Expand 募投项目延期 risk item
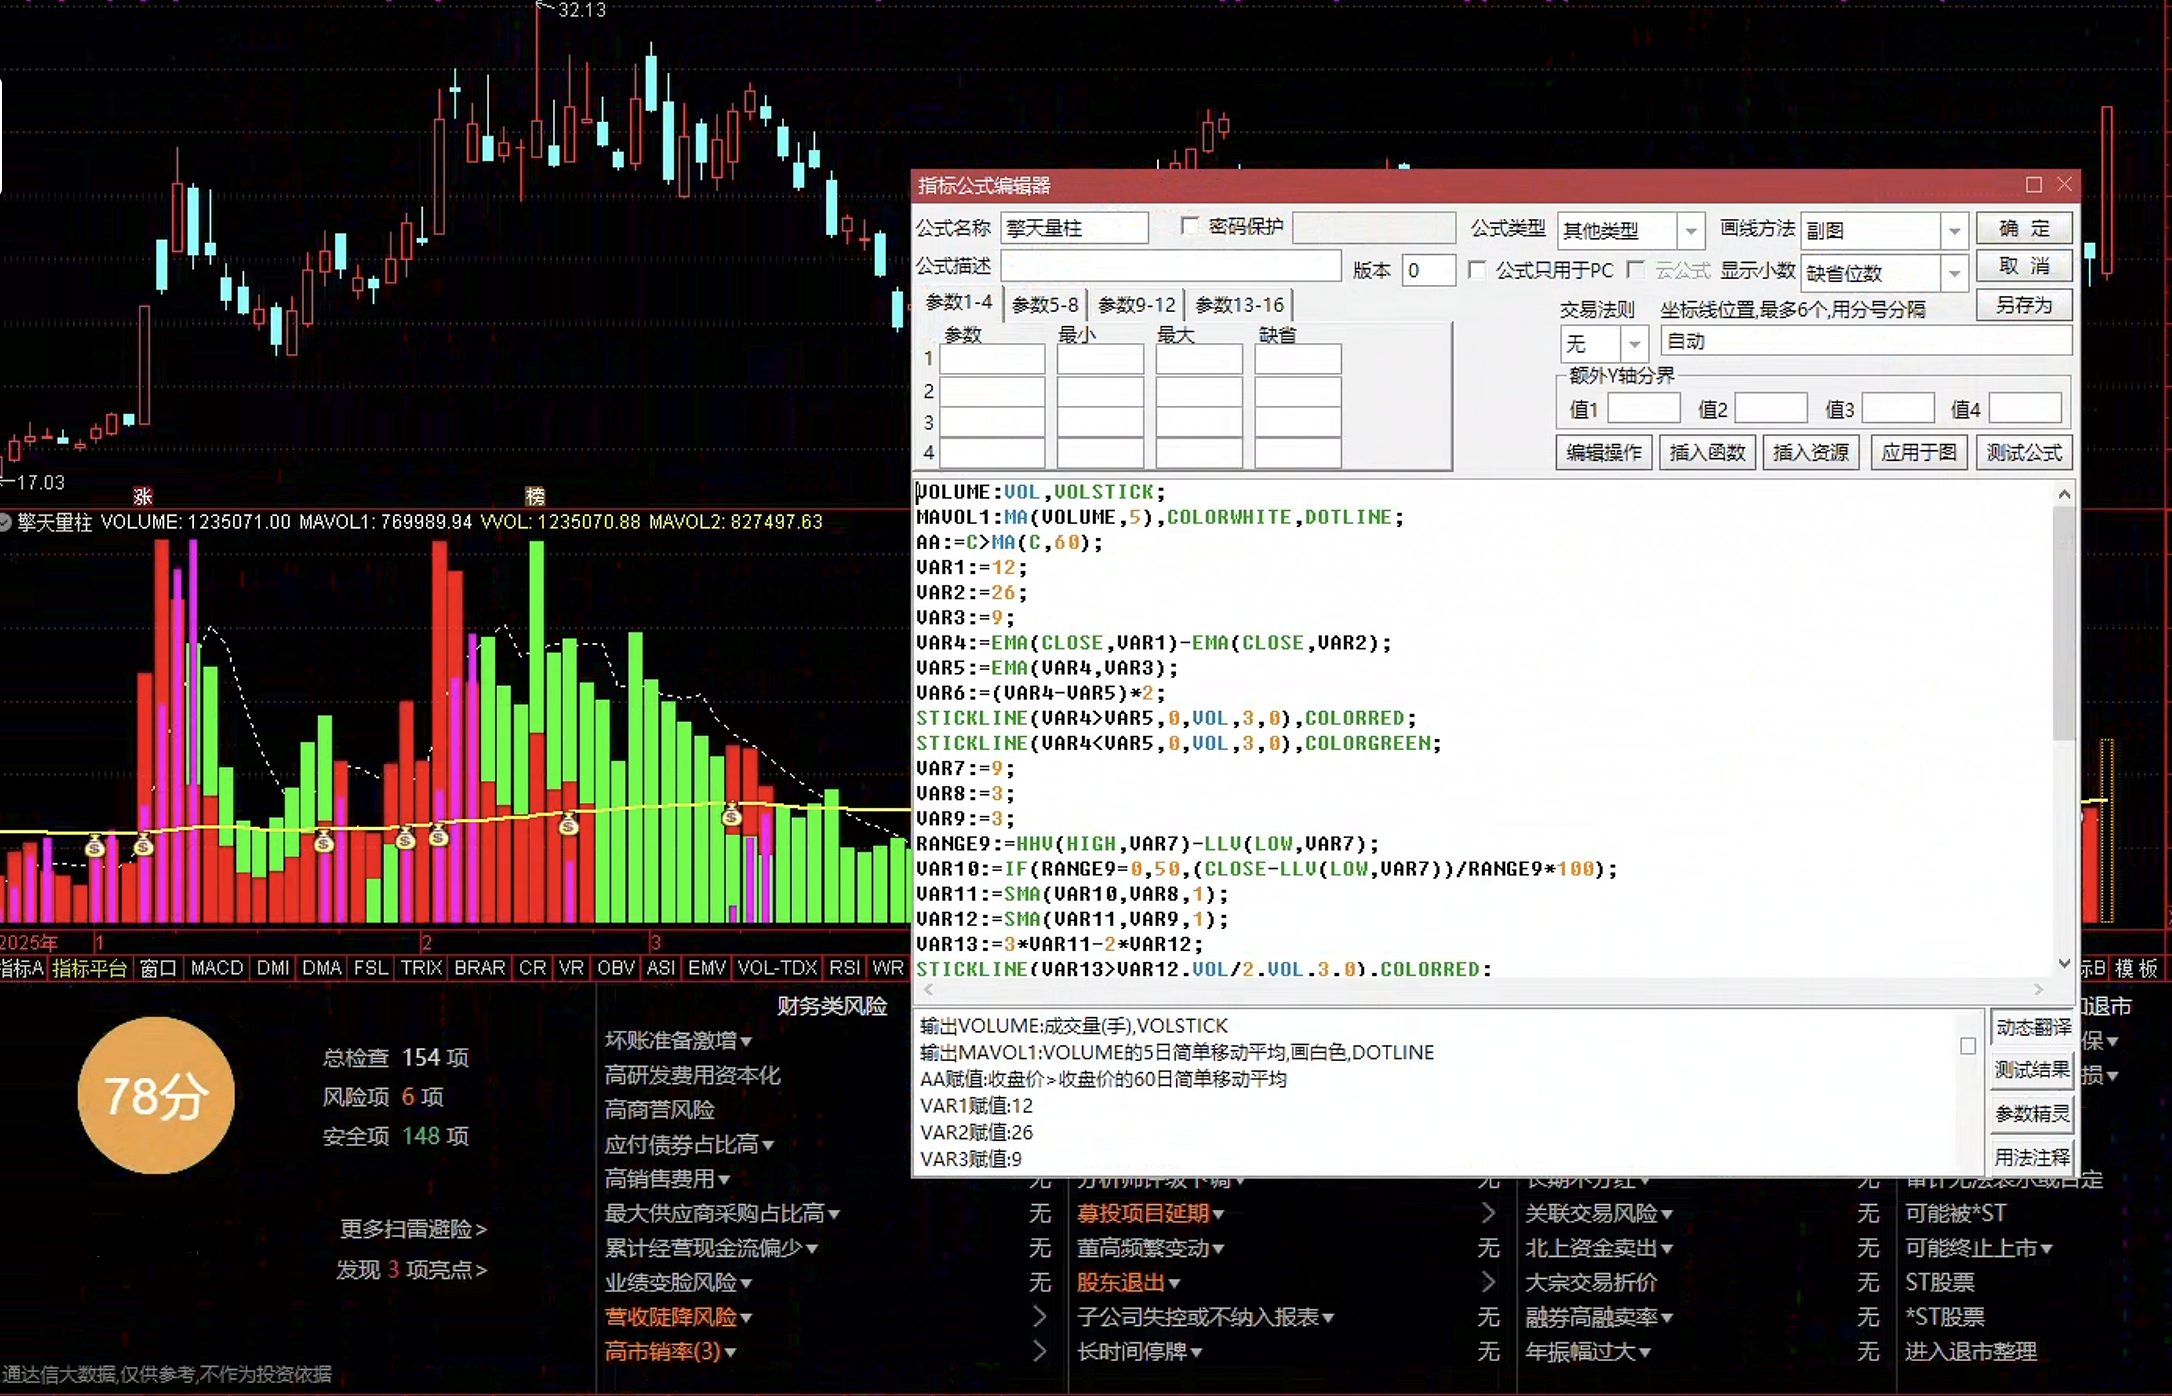2172x1396 pixels. [x=1150, y=1214]
